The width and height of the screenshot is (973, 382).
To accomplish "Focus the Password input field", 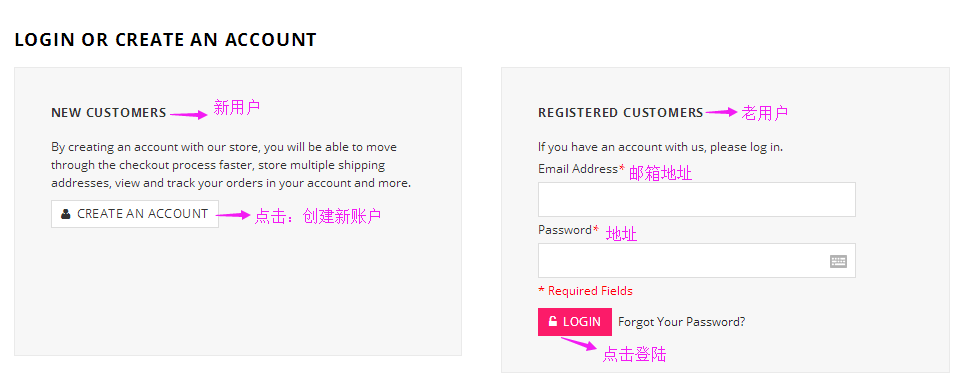I will tap(696, 260).
